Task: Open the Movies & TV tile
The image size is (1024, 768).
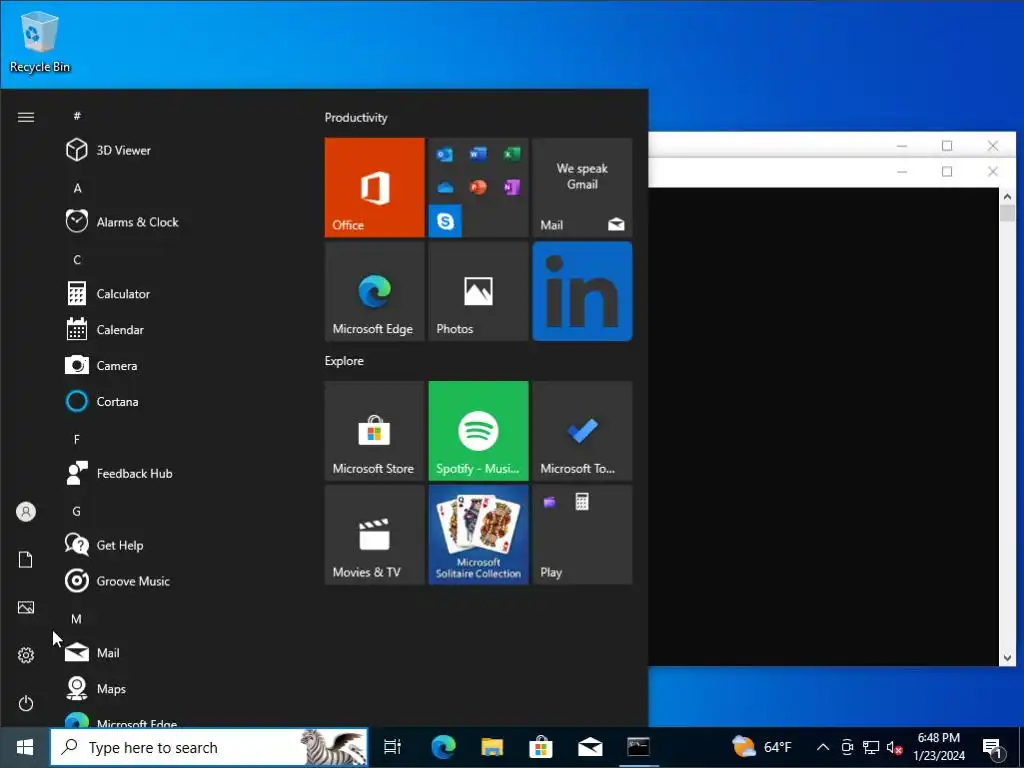Action: pos(374,535)
